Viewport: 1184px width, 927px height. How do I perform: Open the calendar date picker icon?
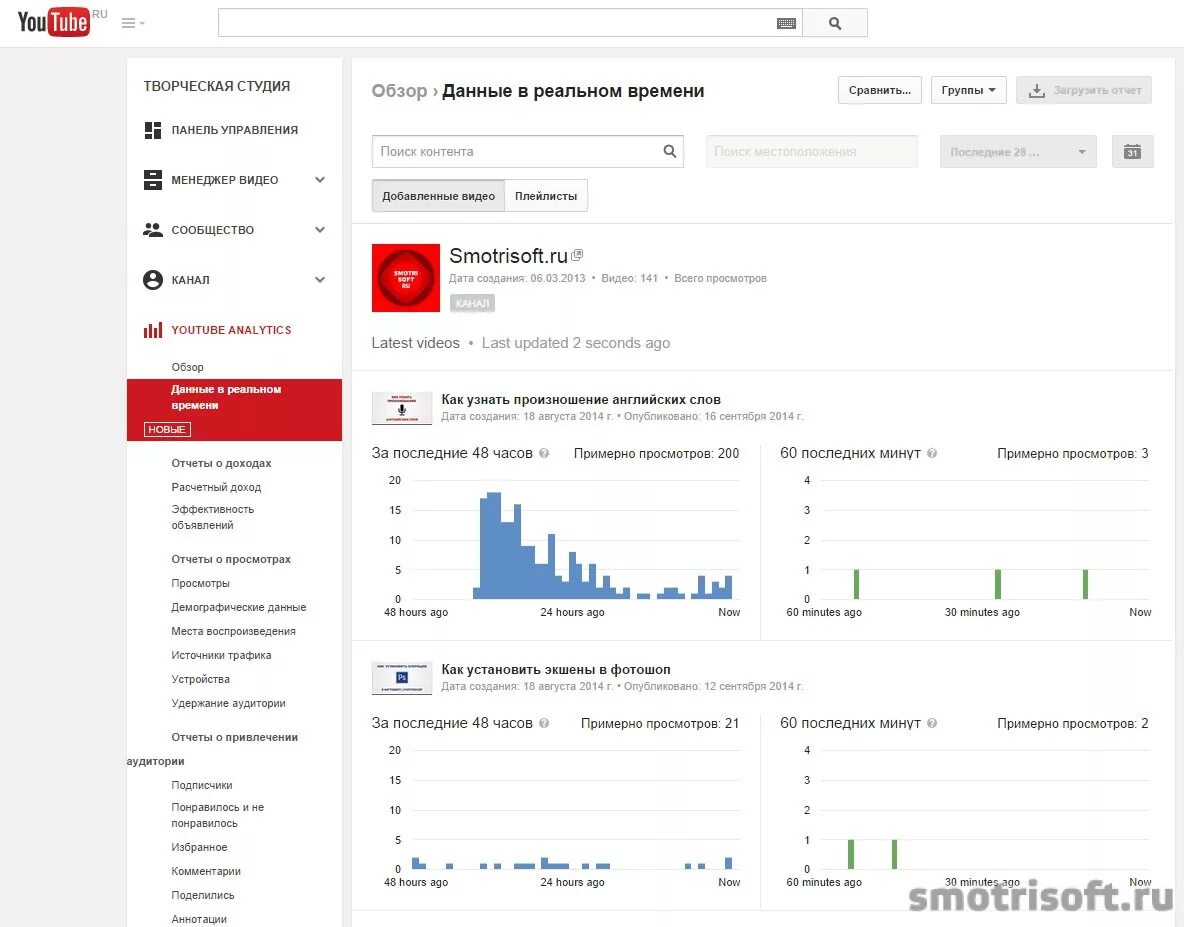1132,152
